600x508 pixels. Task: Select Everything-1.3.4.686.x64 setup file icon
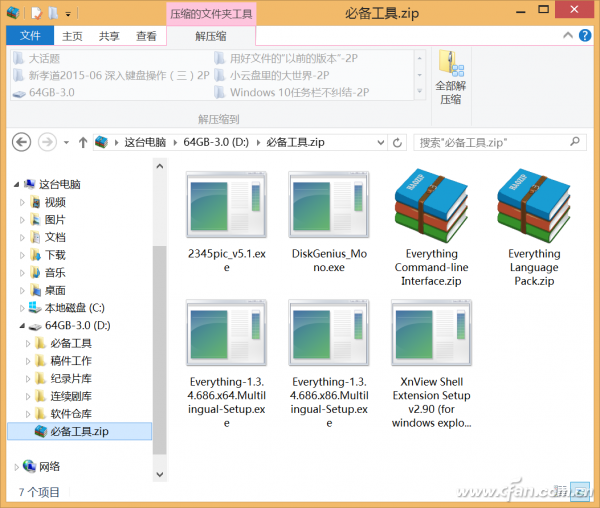[227, 333]
